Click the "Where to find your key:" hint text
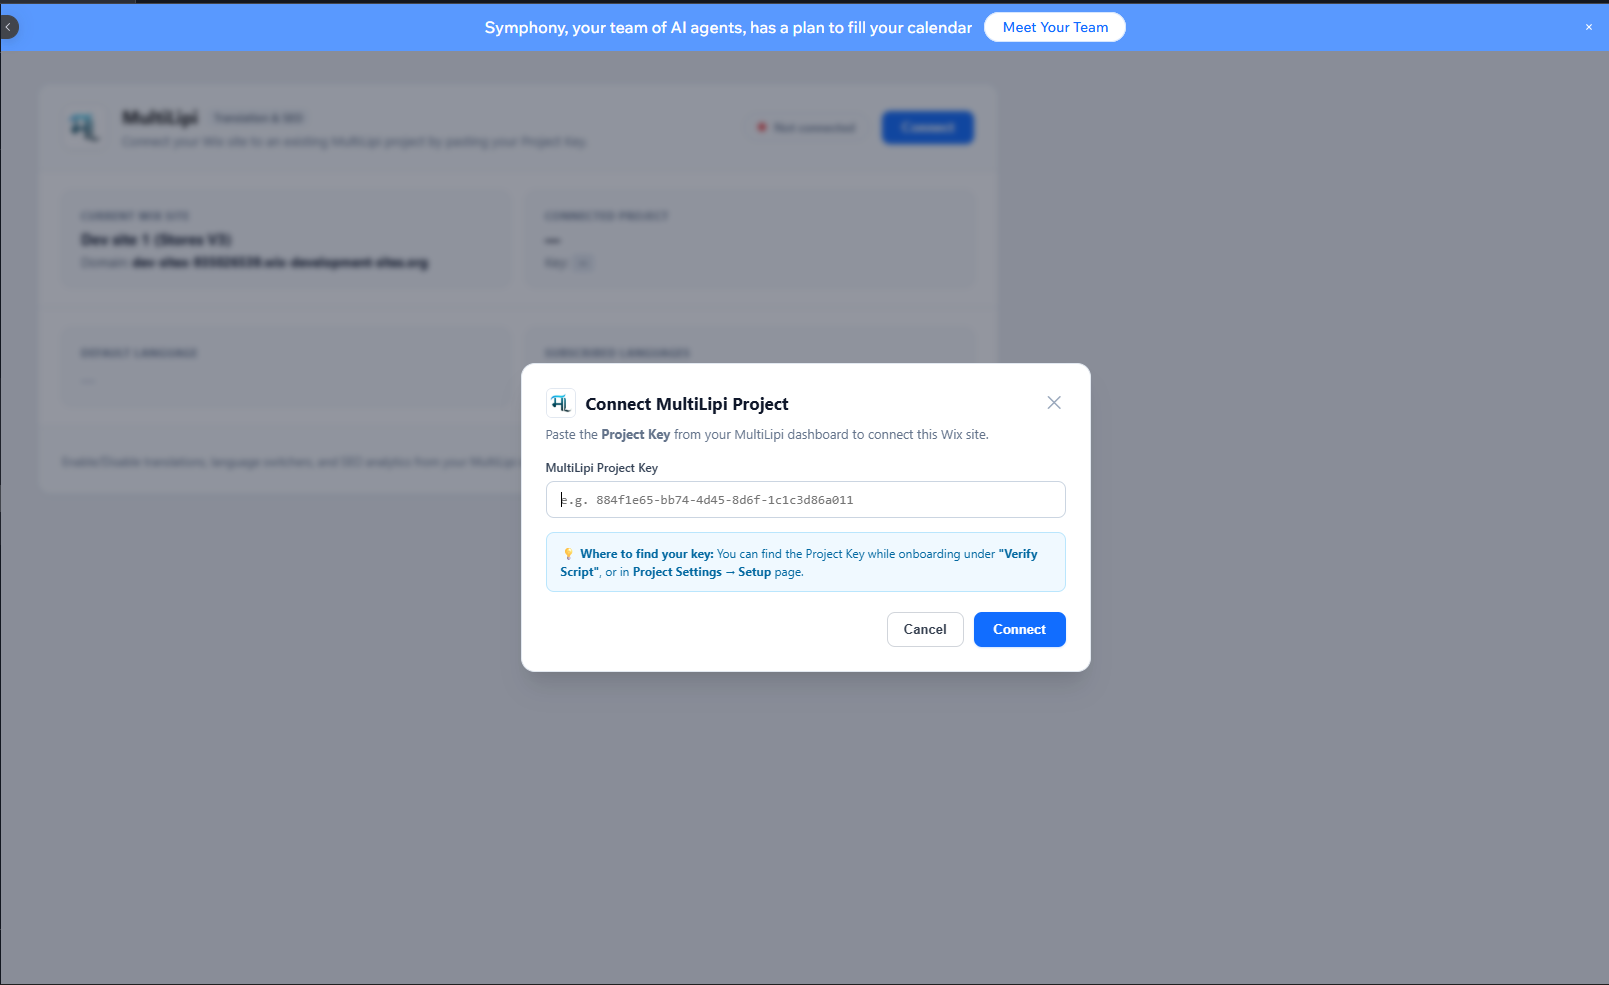The width and height of the screenshot is (1609, 985). pos(647,554)
